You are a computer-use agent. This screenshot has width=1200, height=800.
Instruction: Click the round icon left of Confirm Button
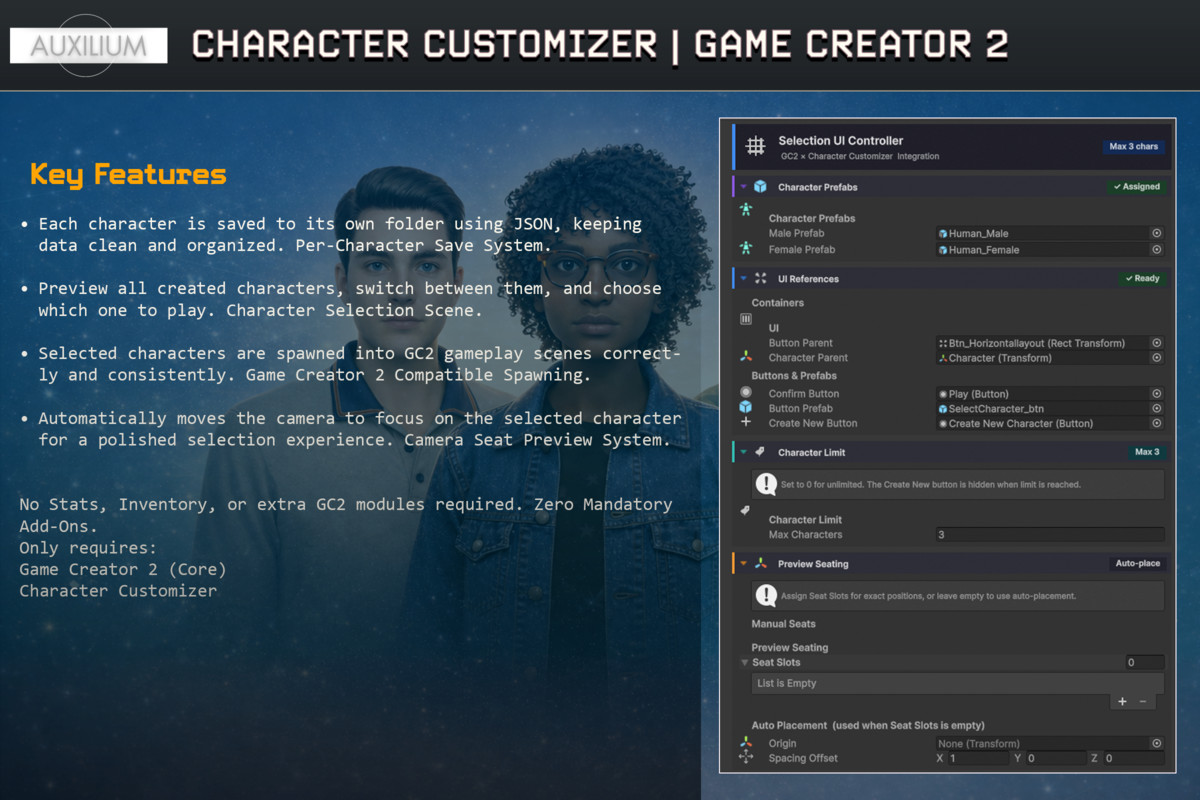pos(745,392)
